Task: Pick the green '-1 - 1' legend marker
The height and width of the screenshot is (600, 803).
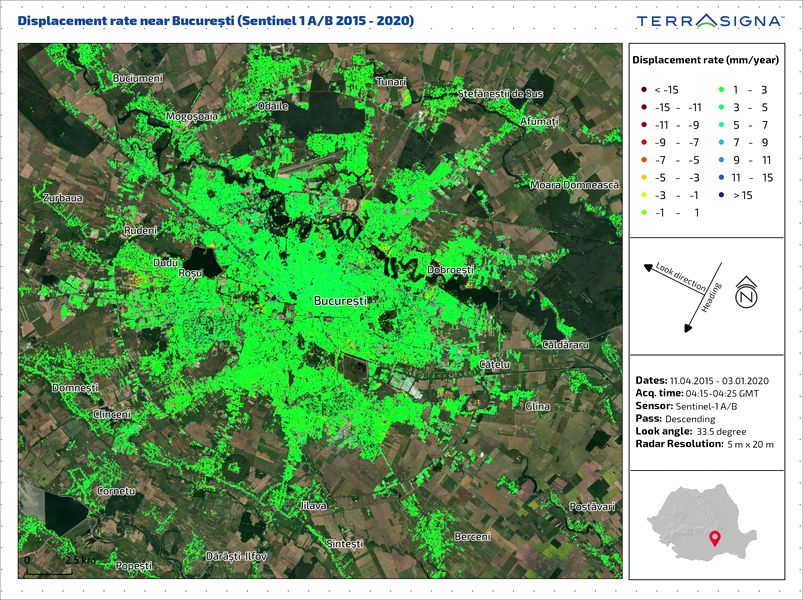Action: (x=644, y=212)
